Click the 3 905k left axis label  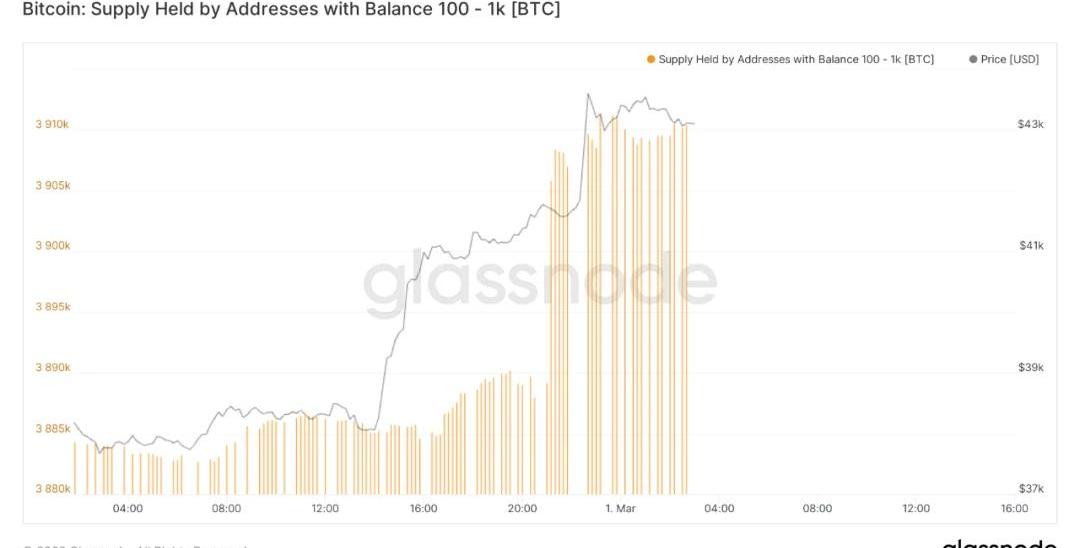(x=52, y=186)
